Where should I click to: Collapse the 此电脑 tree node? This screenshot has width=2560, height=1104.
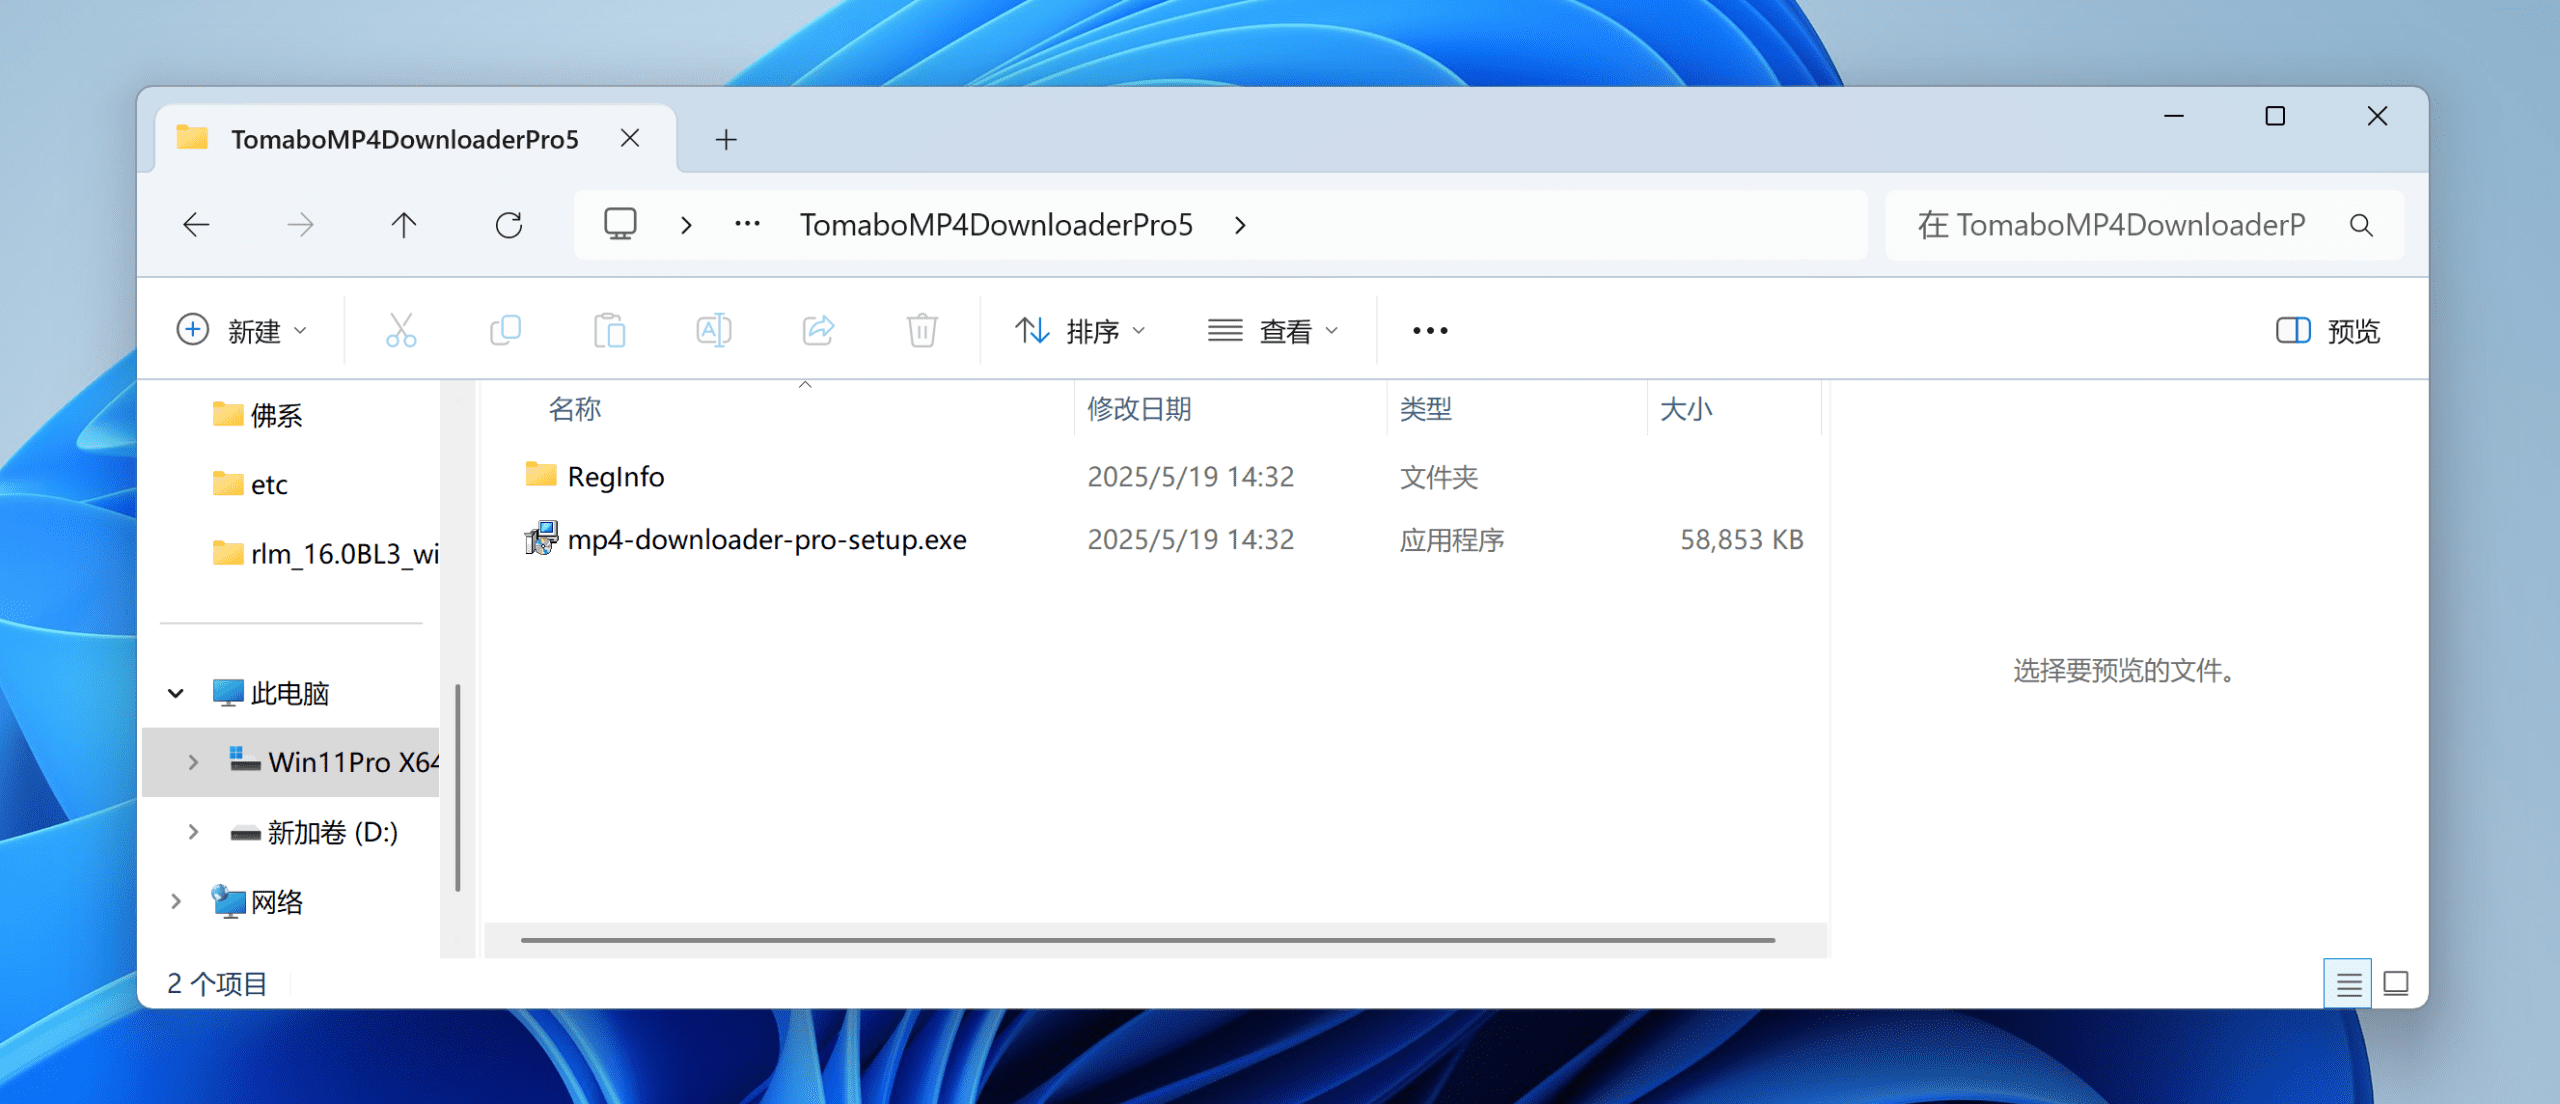(x=176, y=693)
